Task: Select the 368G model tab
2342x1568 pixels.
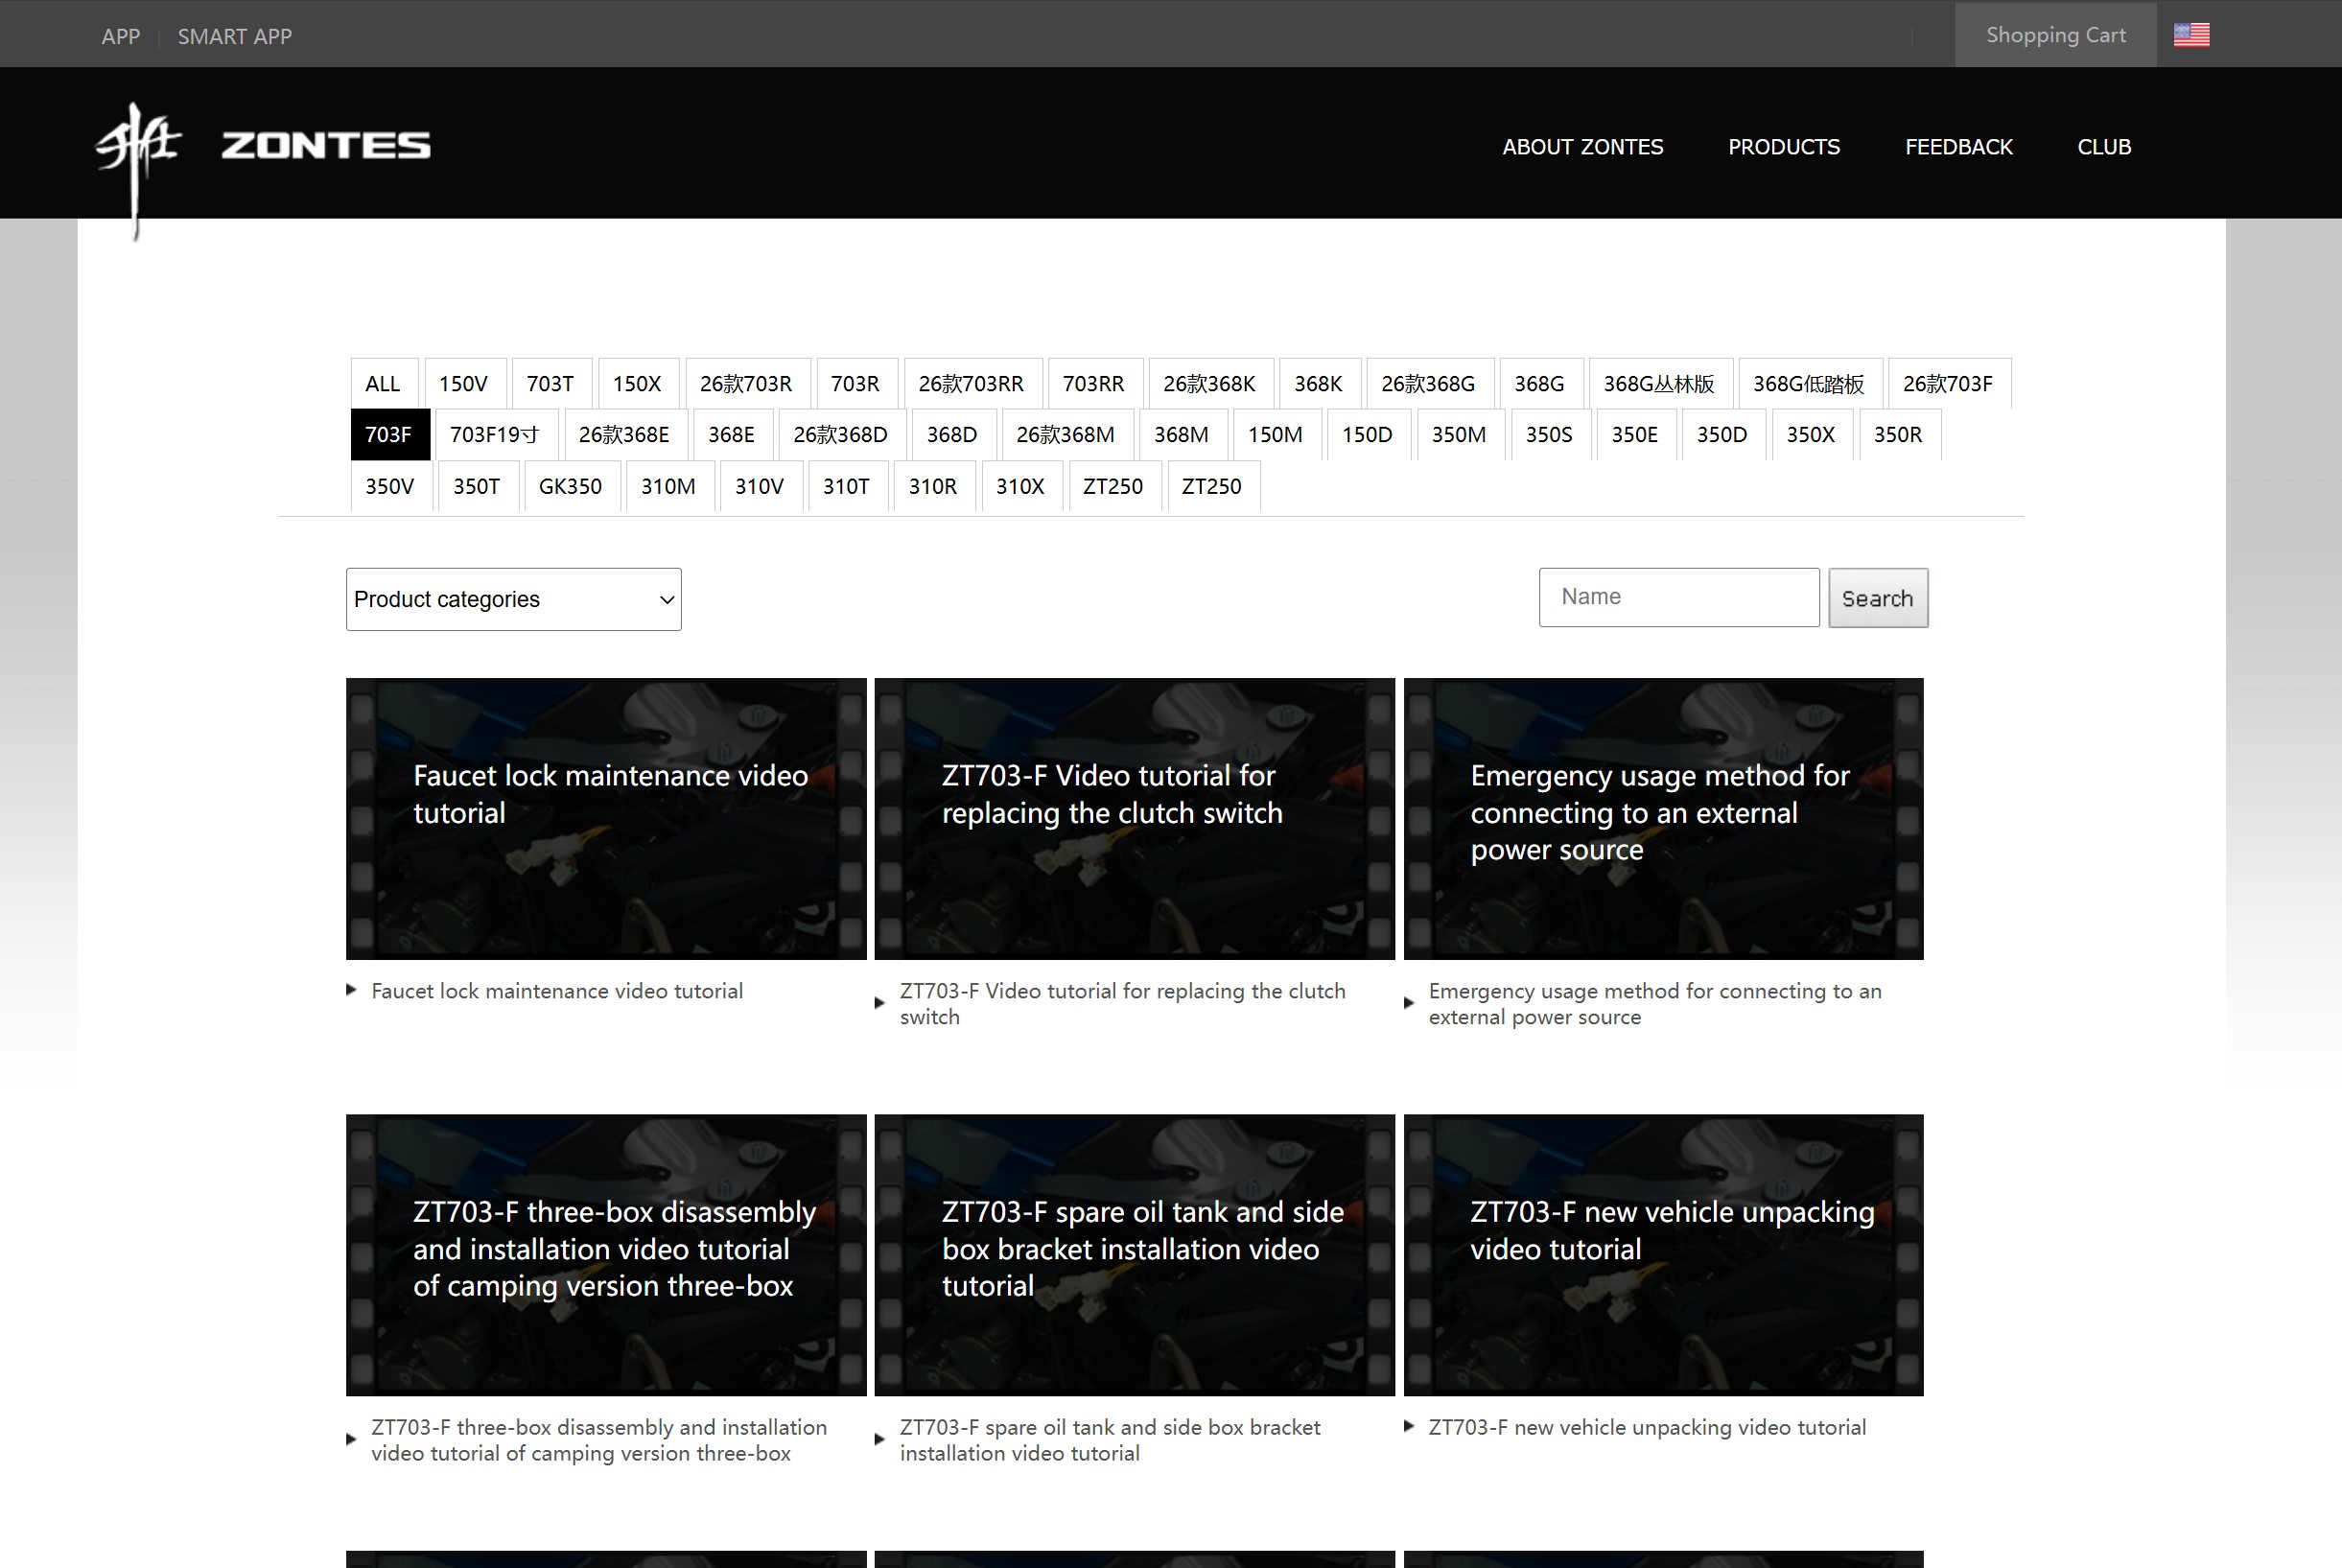Action: click(1540, 383)
